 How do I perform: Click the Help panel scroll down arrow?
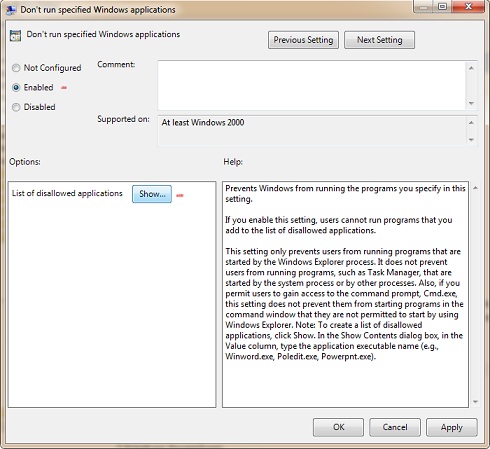475,402
